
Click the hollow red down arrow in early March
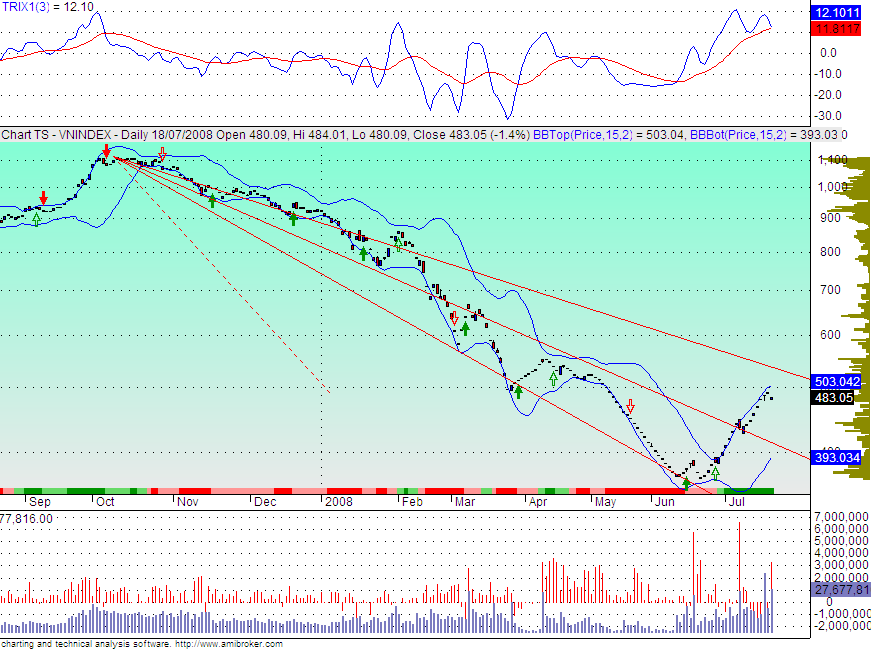point(455,318)
